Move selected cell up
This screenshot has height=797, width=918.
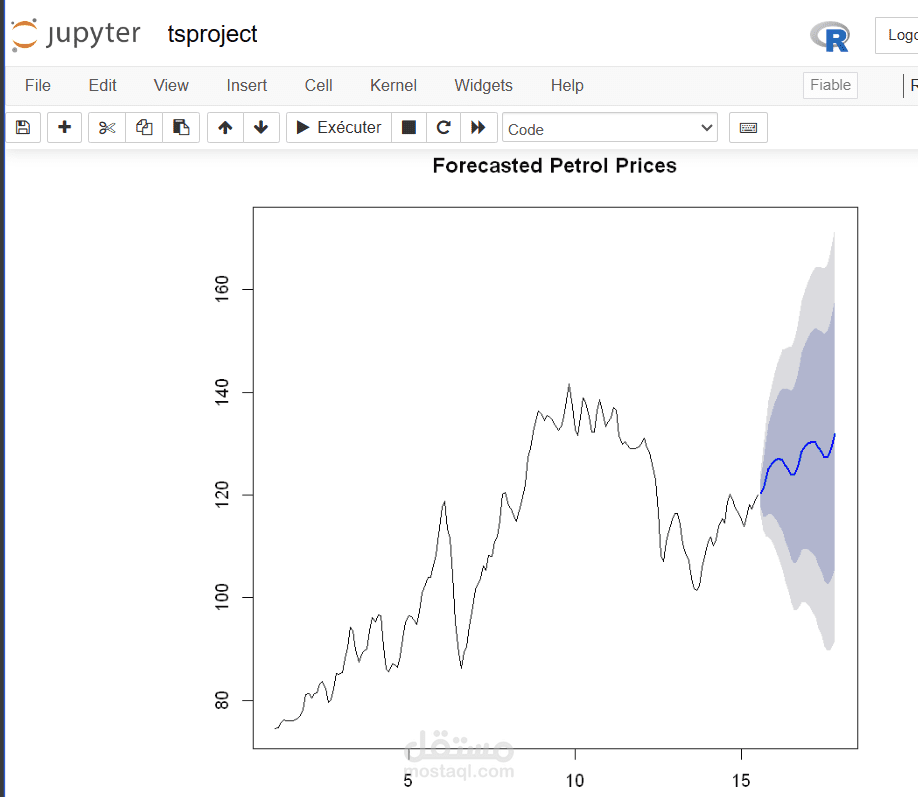click(x=225, y=128)
